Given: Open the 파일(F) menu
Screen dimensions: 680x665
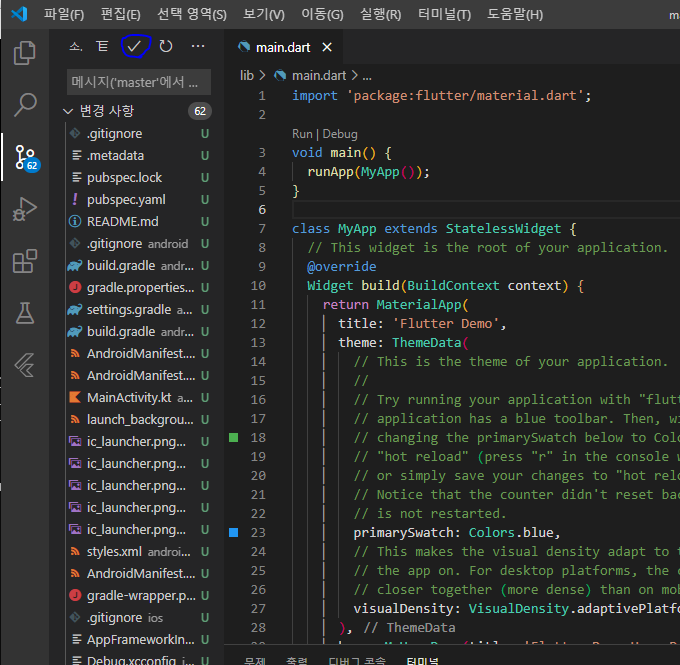Looking at the screenshot, I should pyautogui.click(x=64, y=15).
